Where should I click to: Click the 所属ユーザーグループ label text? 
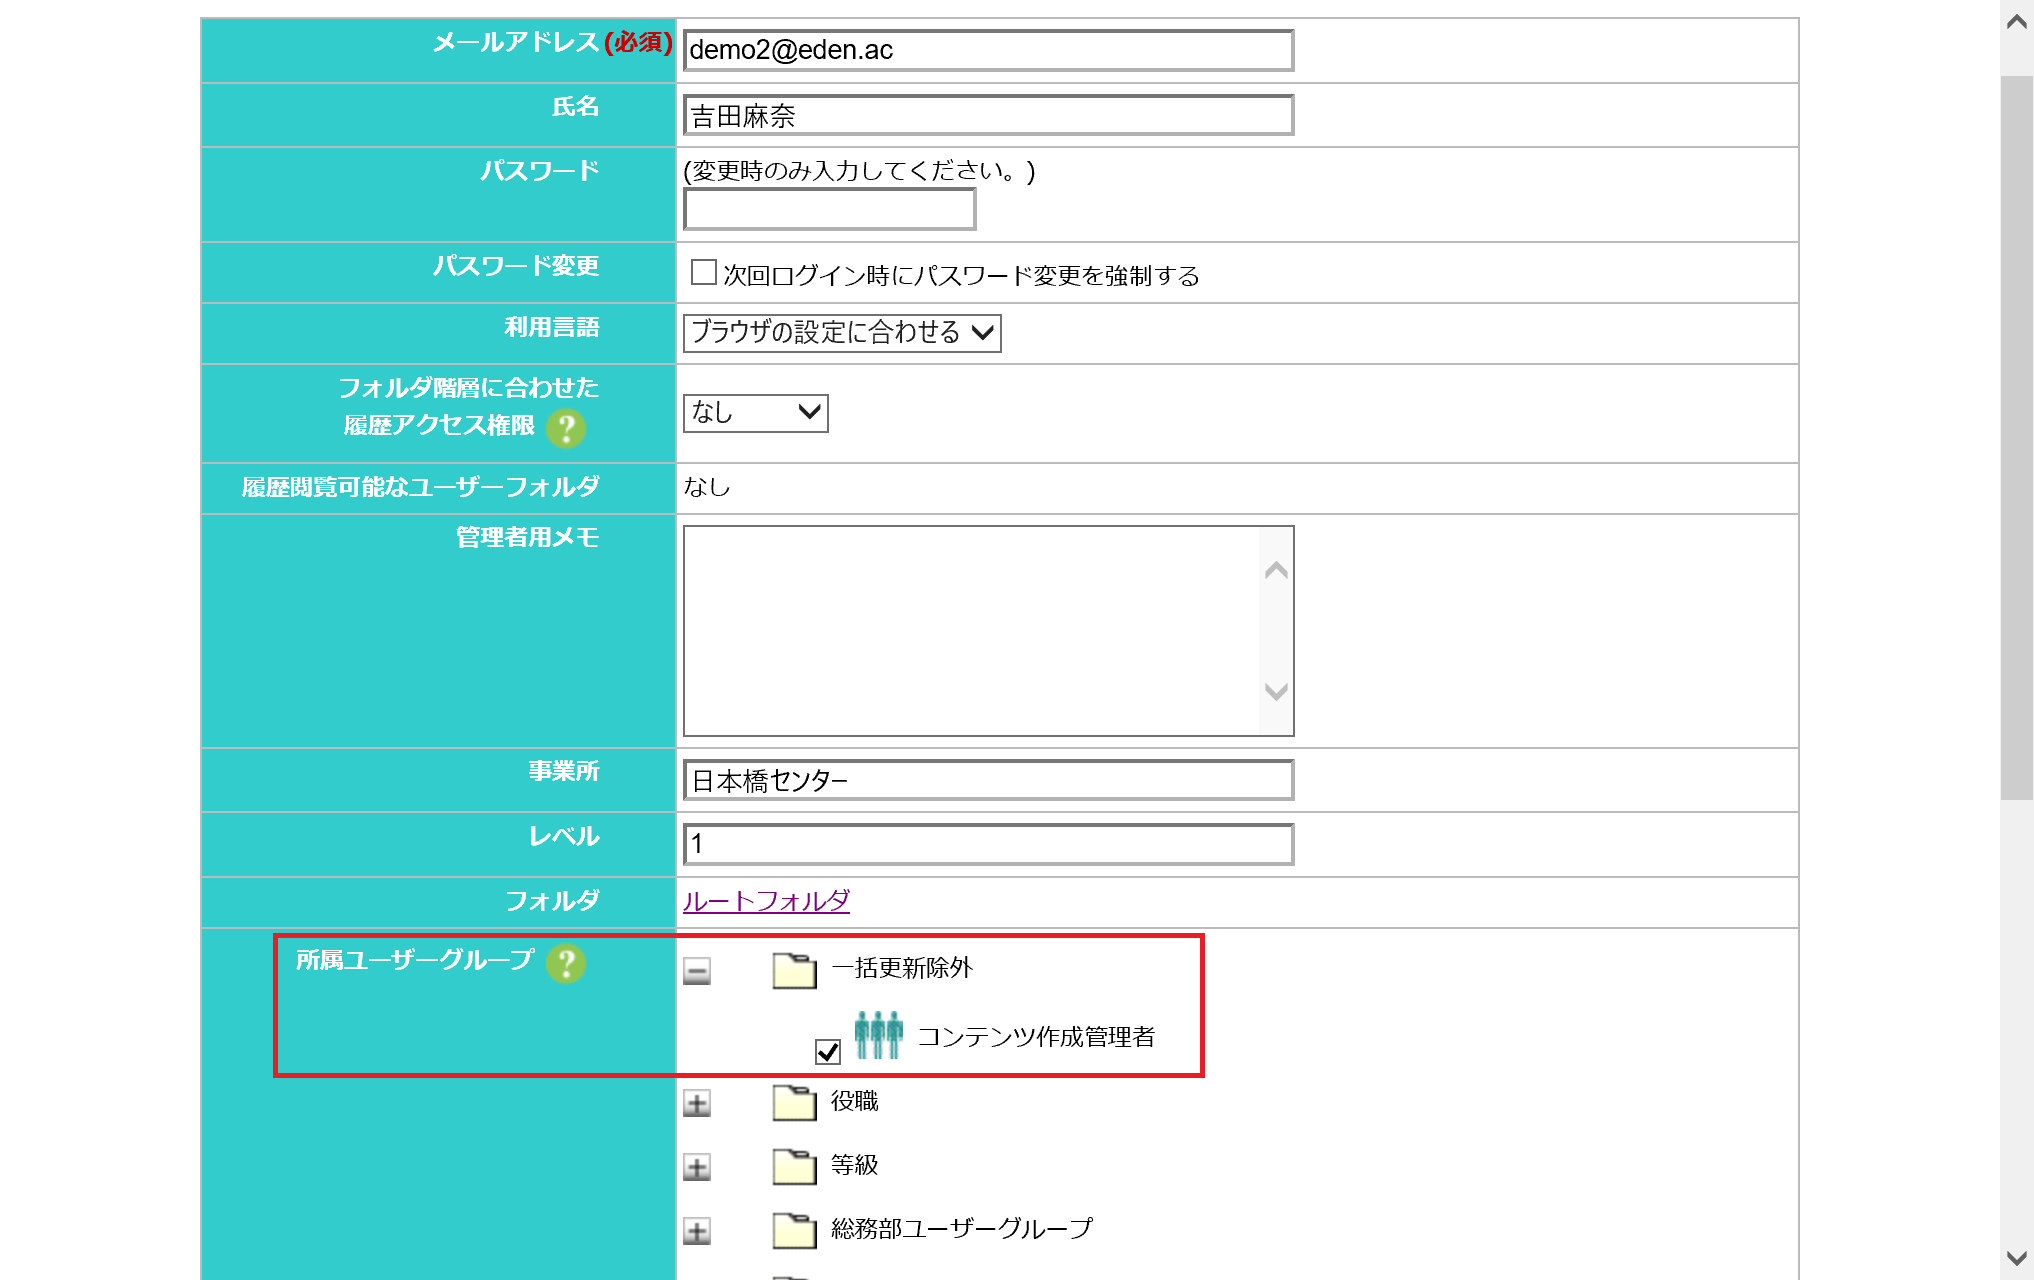pos(415,960)
